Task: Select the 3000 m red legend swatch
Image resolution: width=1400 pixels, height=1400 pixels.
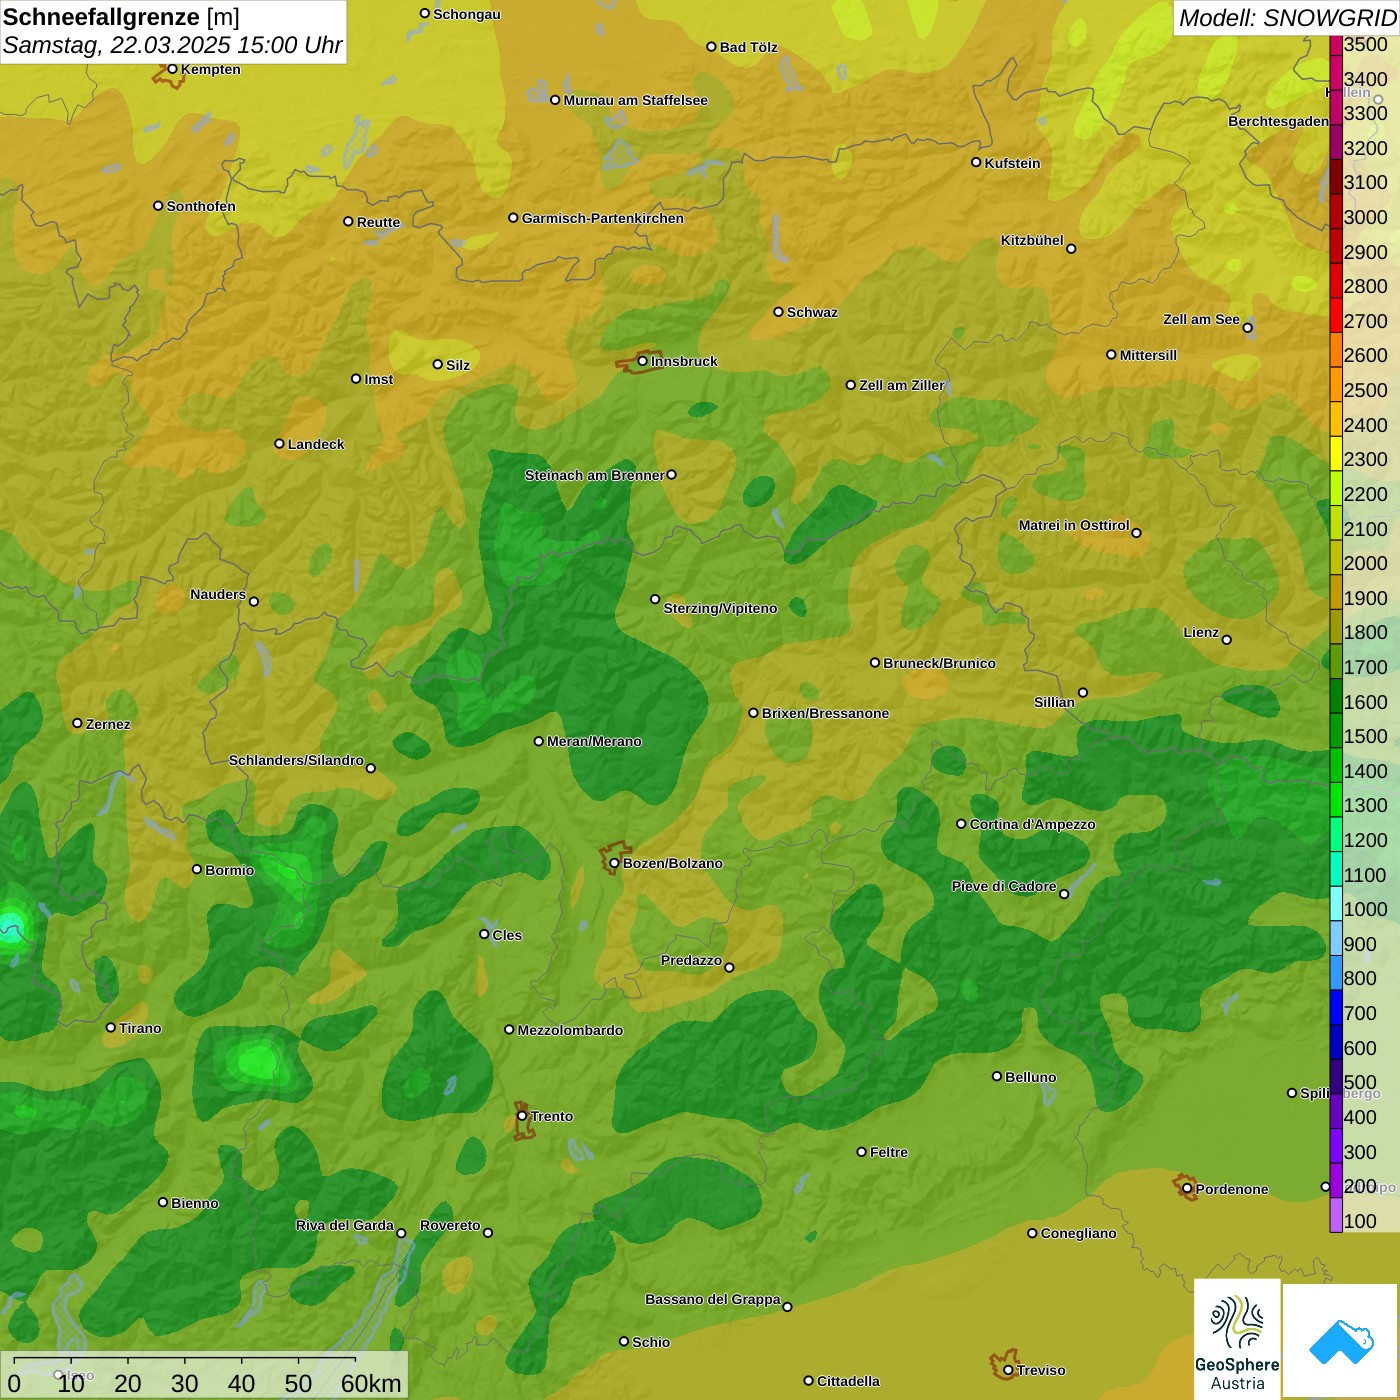Action: 1336,212
